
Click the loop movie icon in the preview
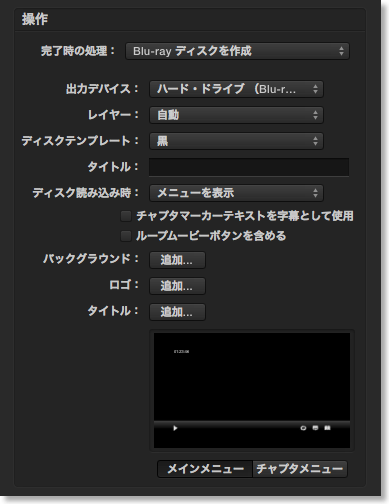pyautogui.click(x=303, y=428)
